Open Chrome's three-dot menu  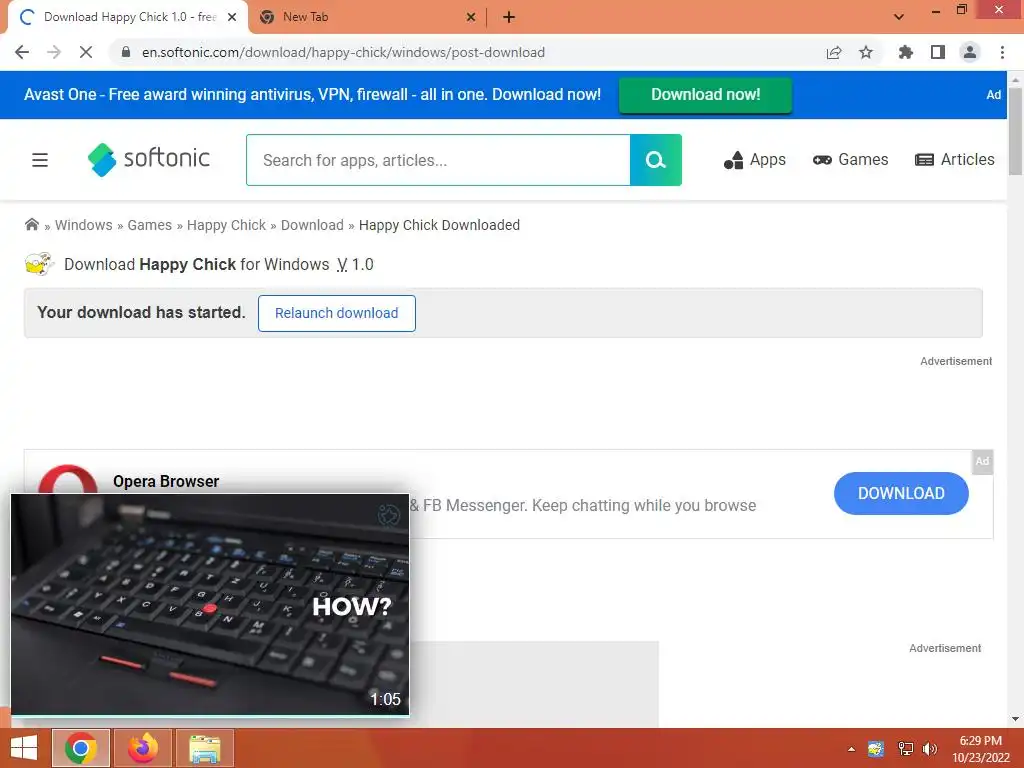tap(1002, 52)
